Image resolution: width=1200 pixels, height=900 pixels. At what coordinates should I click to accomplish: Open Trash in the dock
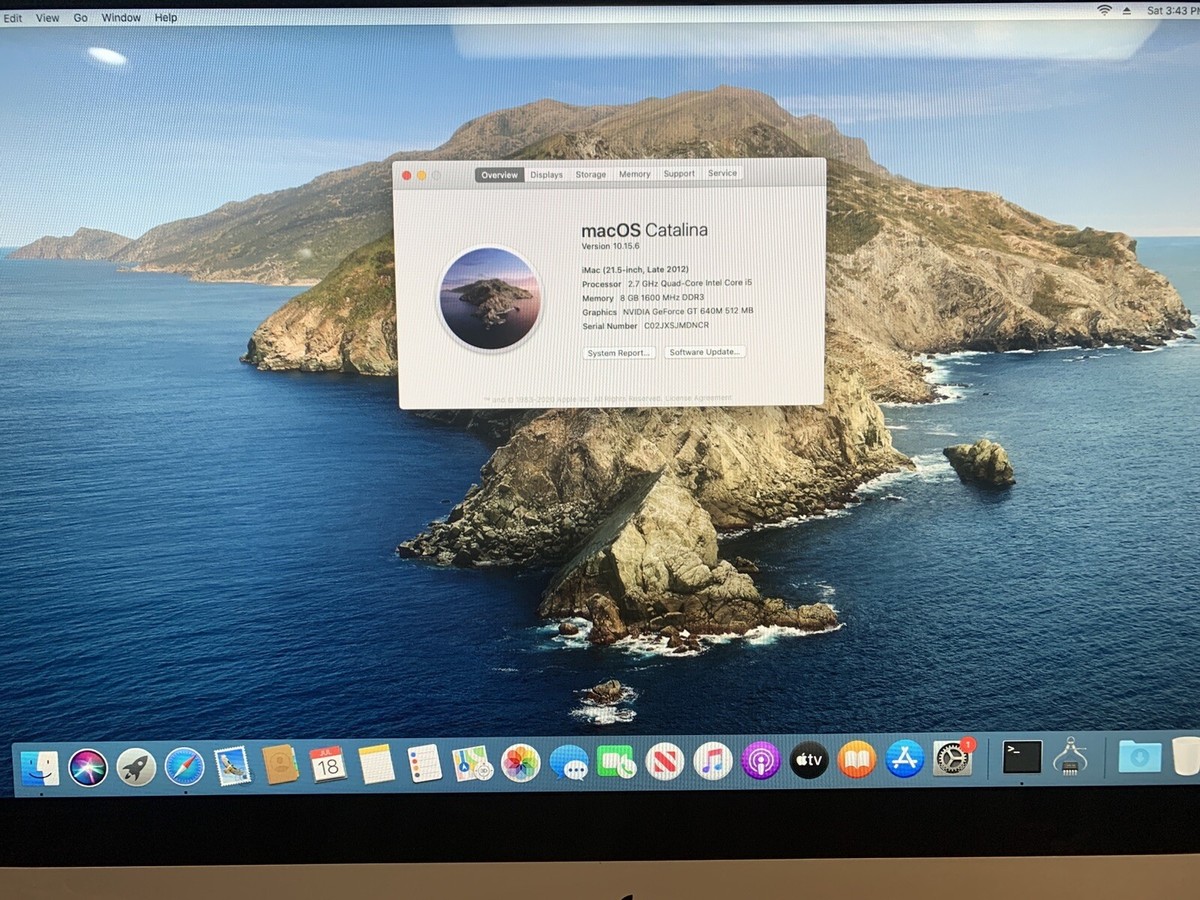1186,756
